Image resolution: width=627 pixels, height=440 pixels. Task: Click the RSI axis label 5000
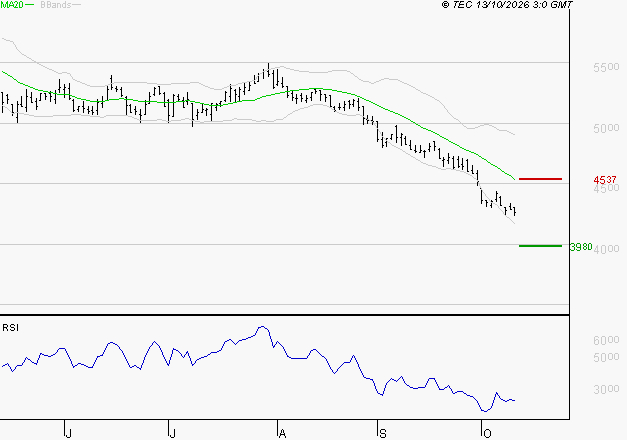(x=606, y=357)
